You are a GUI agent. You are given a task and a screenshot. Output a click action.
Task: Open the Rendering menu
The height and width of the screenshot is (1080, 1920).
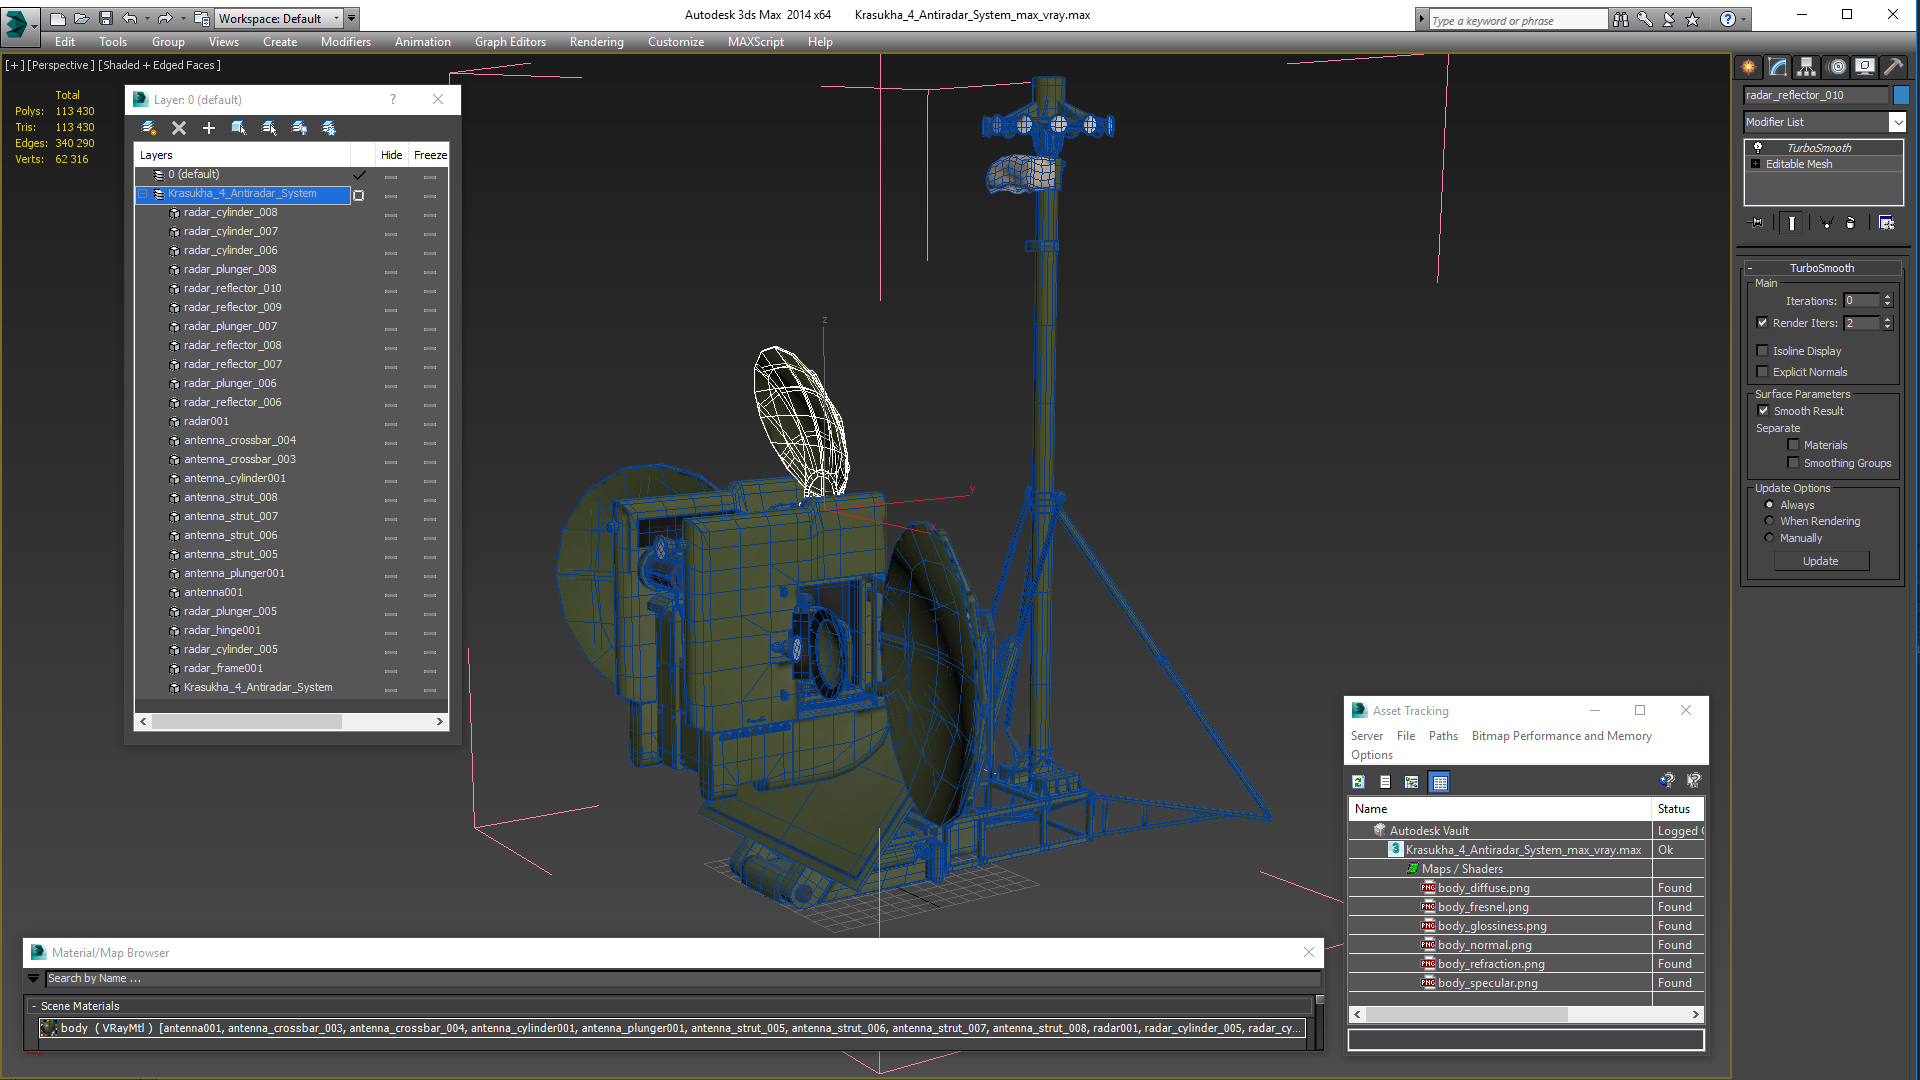click(596, 42)
